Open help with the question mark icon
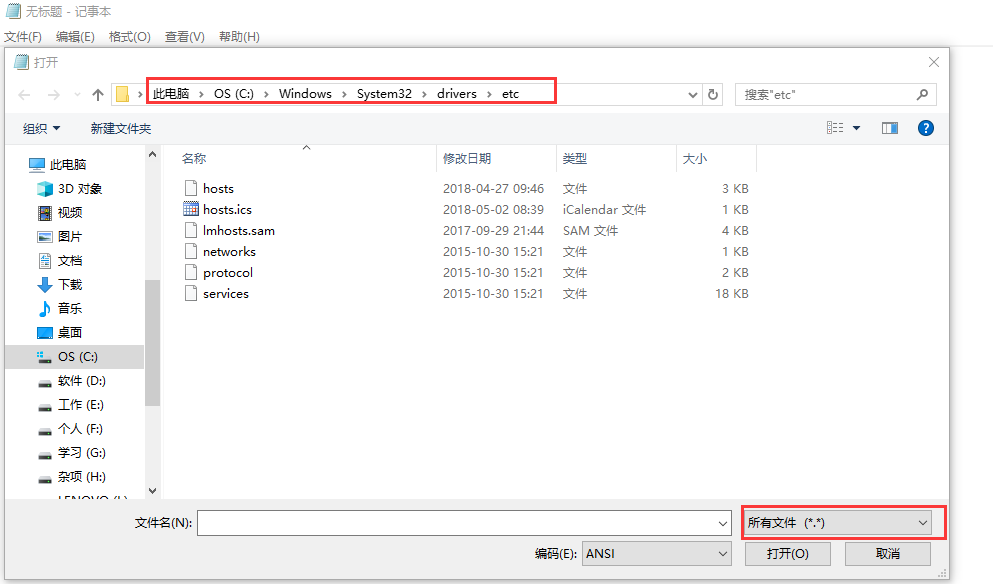The image size is (993, 584). point(925,128)
